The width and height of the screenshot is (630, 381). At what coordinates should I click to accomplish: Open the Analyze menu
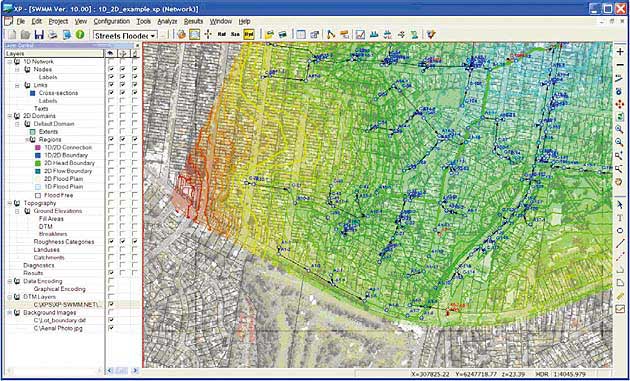[167, 21]
